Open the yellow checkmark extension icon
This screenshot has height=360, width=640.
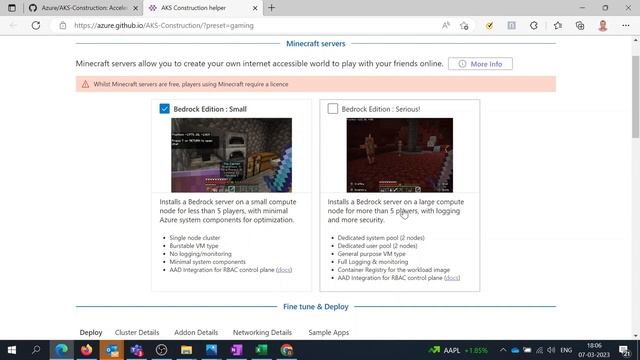pos(489,26)
